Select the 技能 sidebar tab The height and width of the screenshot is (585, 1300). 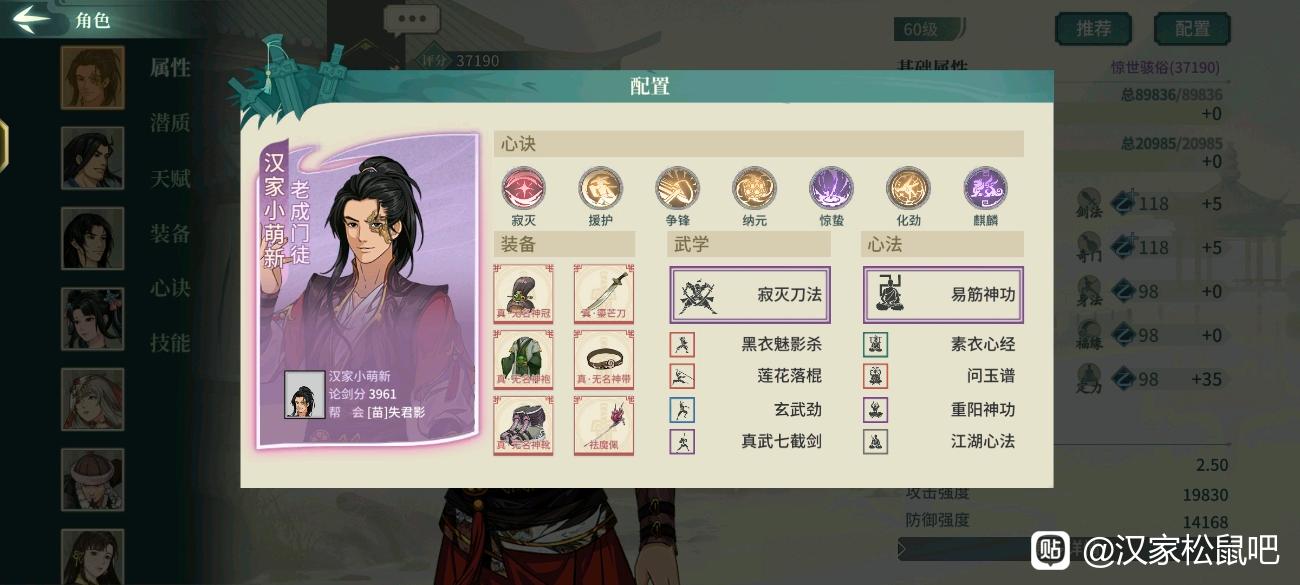(170, 343)
